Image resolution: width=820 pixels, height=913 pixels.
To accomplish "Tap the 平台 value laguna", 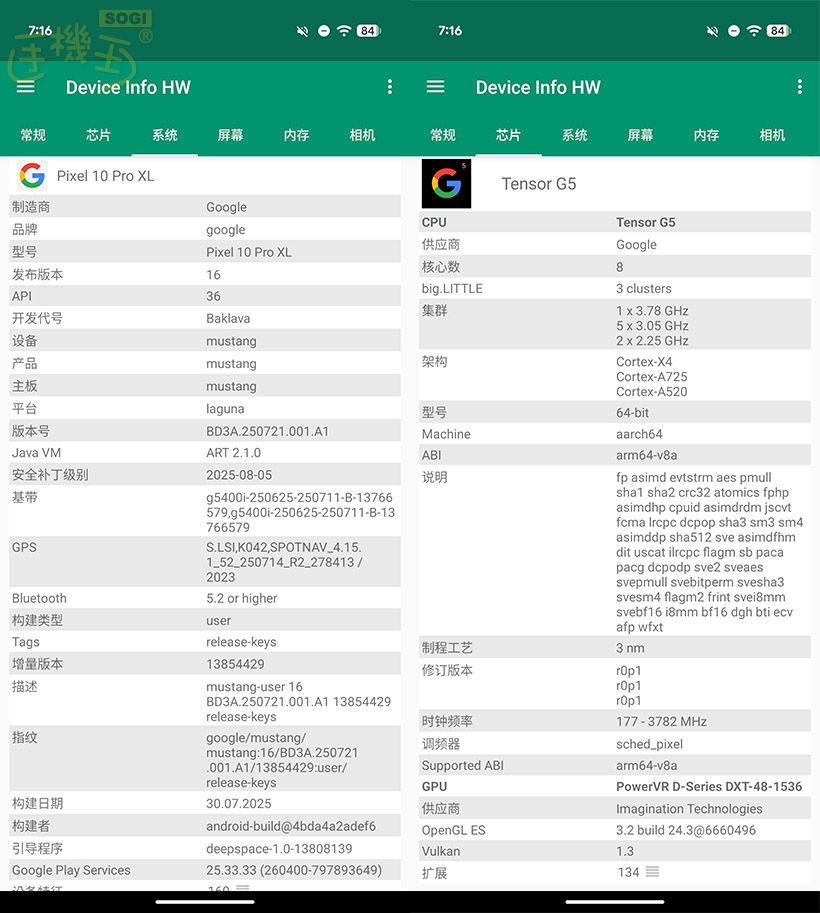I will coord(225,409).
